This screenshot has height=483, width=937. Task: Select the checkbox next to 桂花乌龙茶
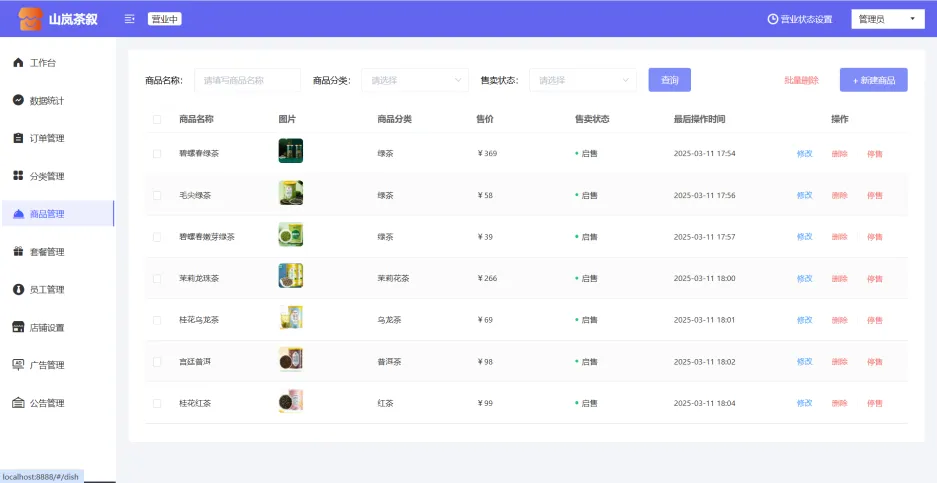coord(157,320)
